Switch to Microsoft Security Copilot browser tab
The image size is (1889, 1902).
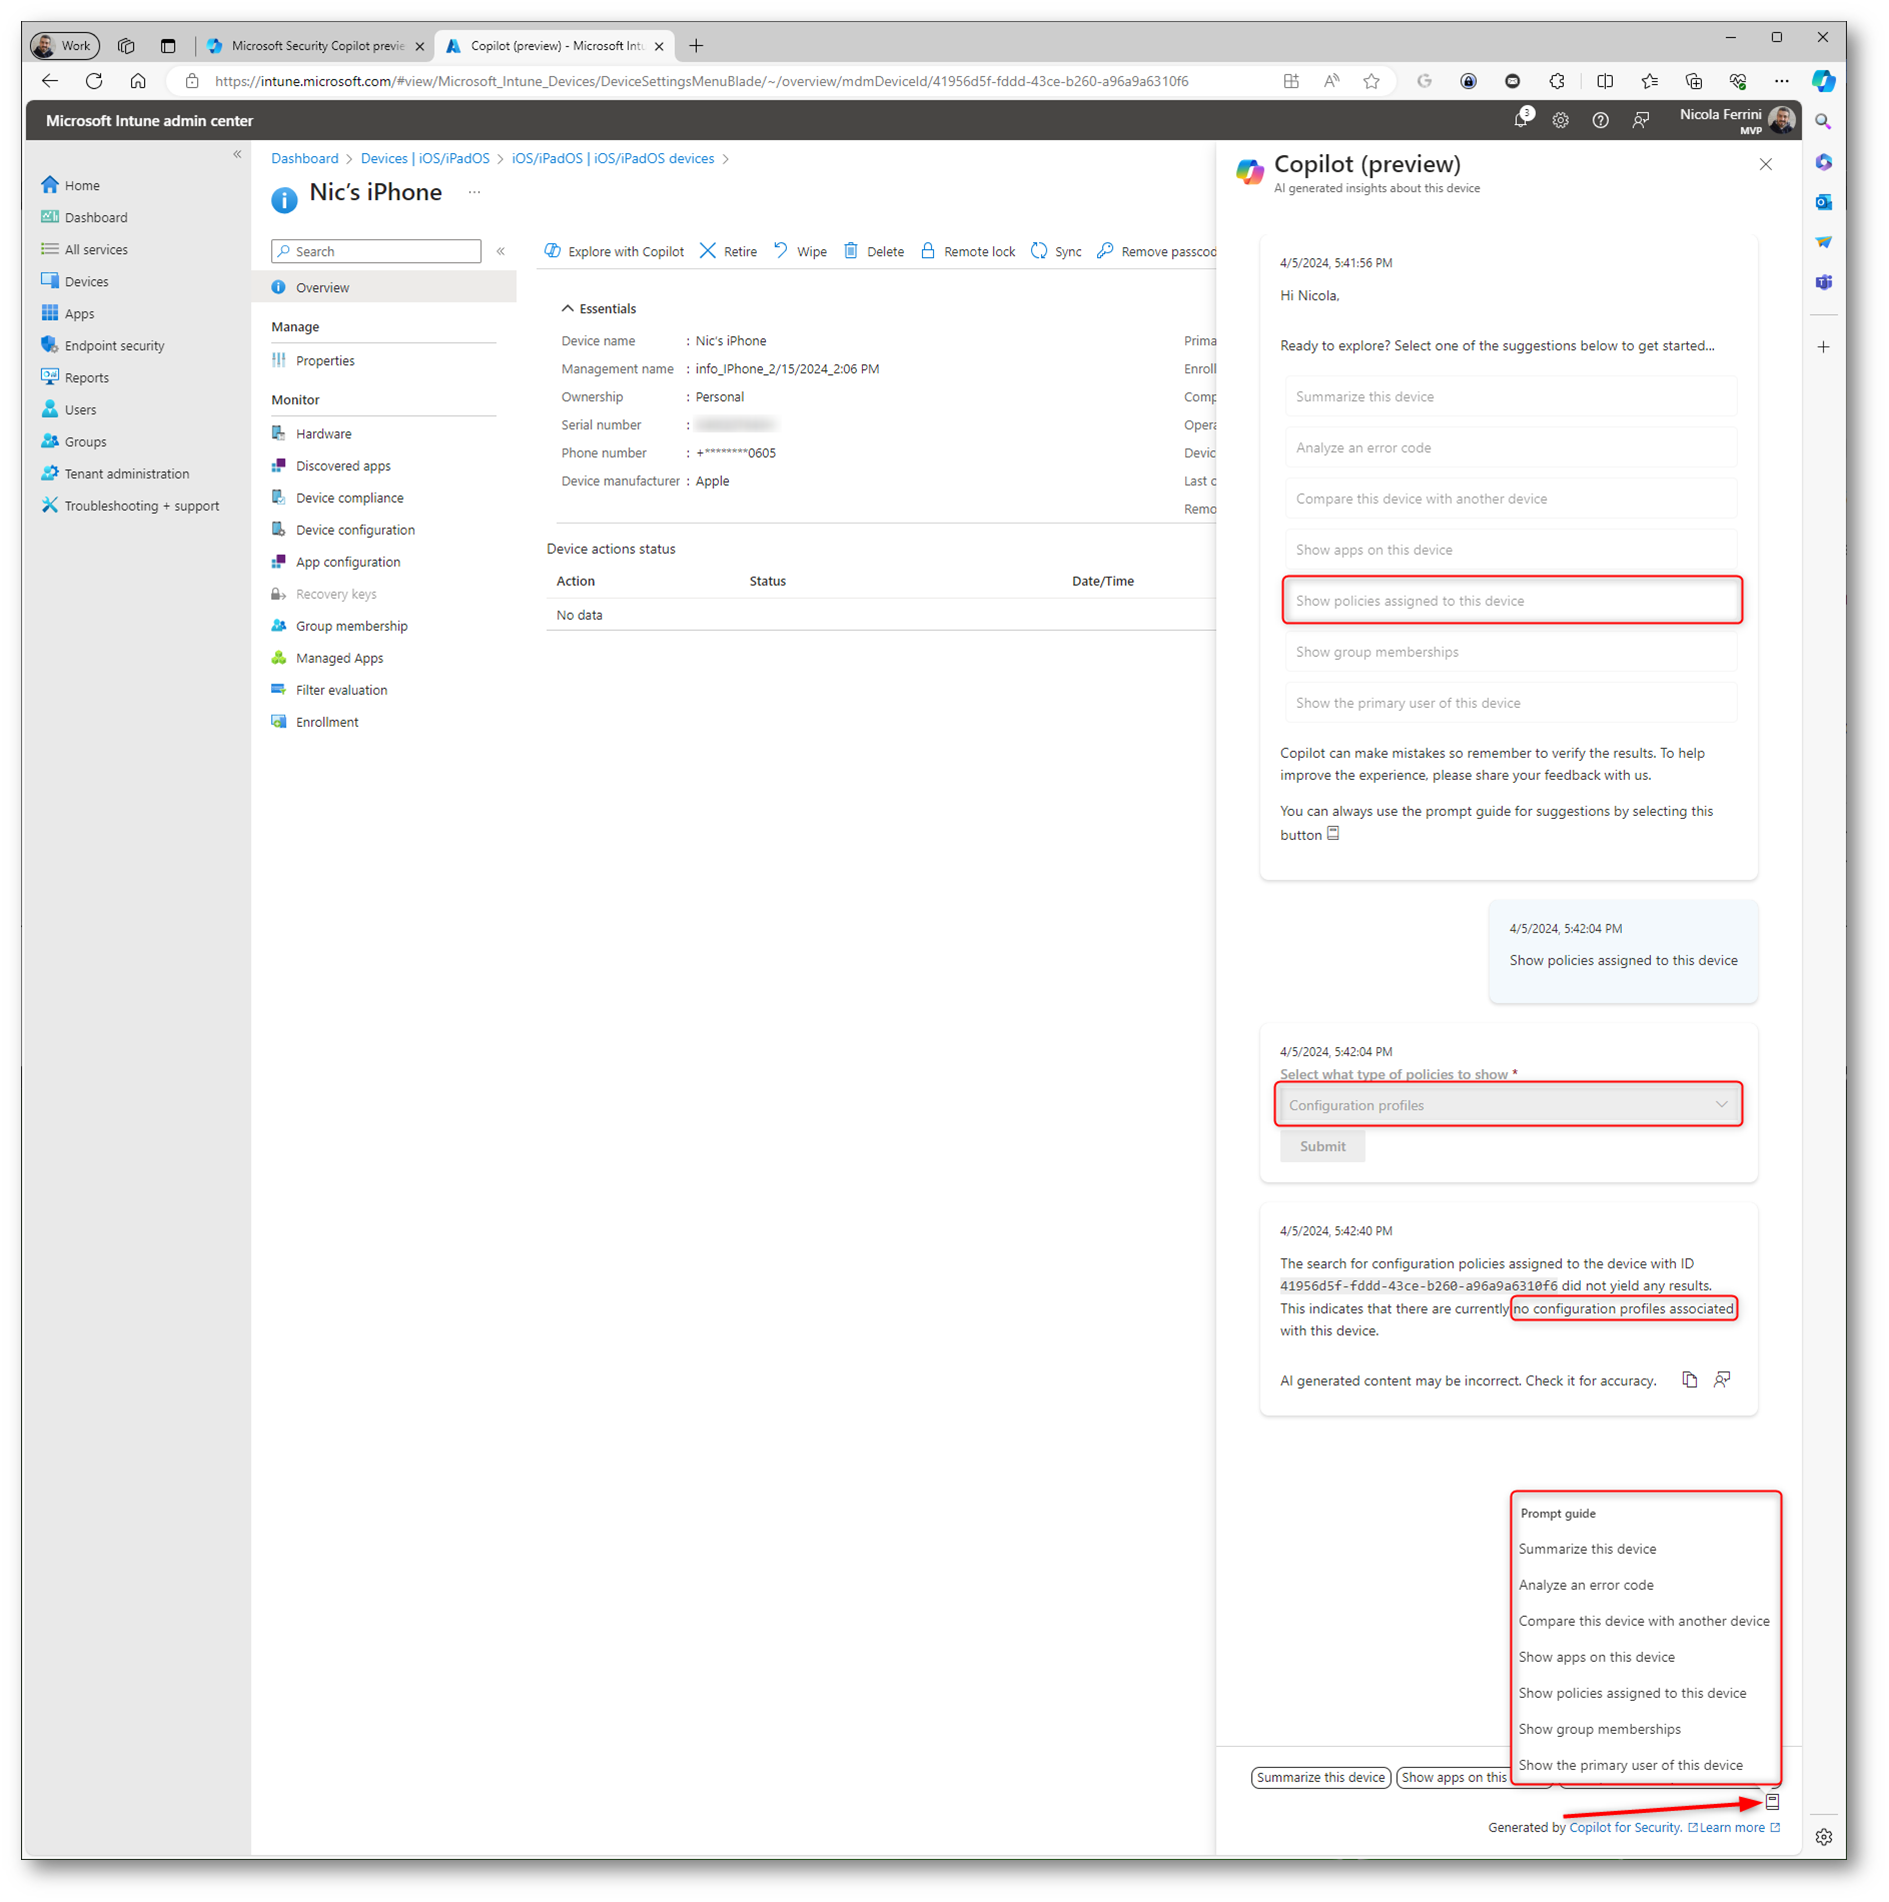click(x=315, y=46)
